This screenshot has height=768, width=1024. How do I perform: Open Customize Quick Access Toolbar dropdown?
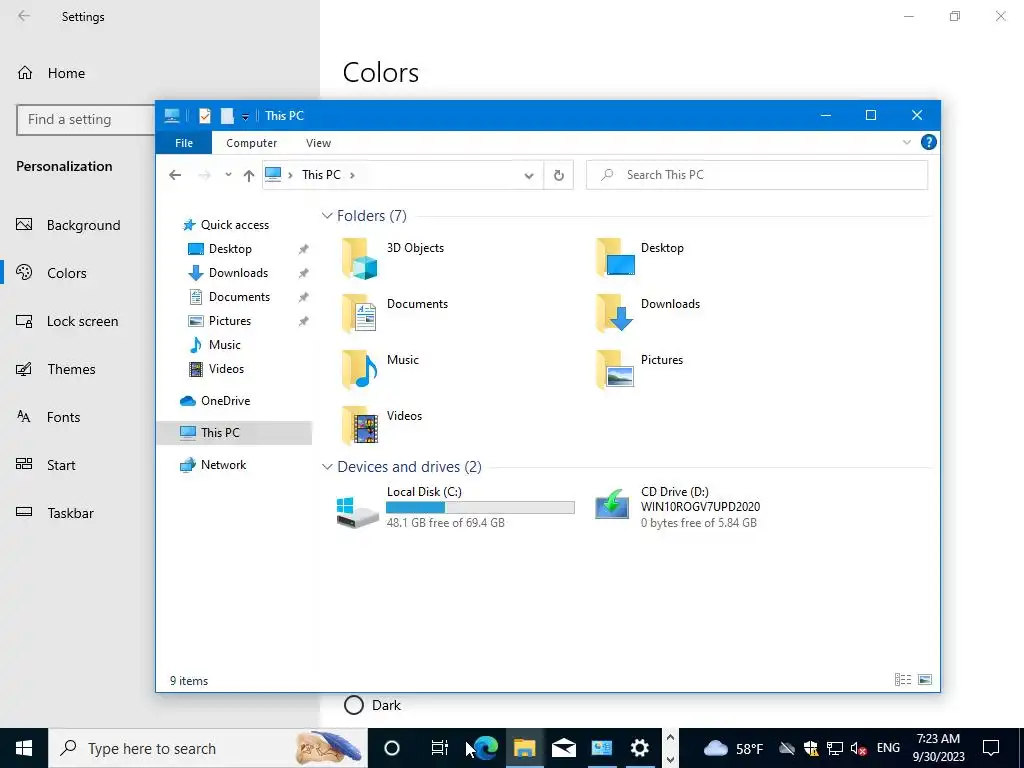pyautogui.click(x=246, y=116)
